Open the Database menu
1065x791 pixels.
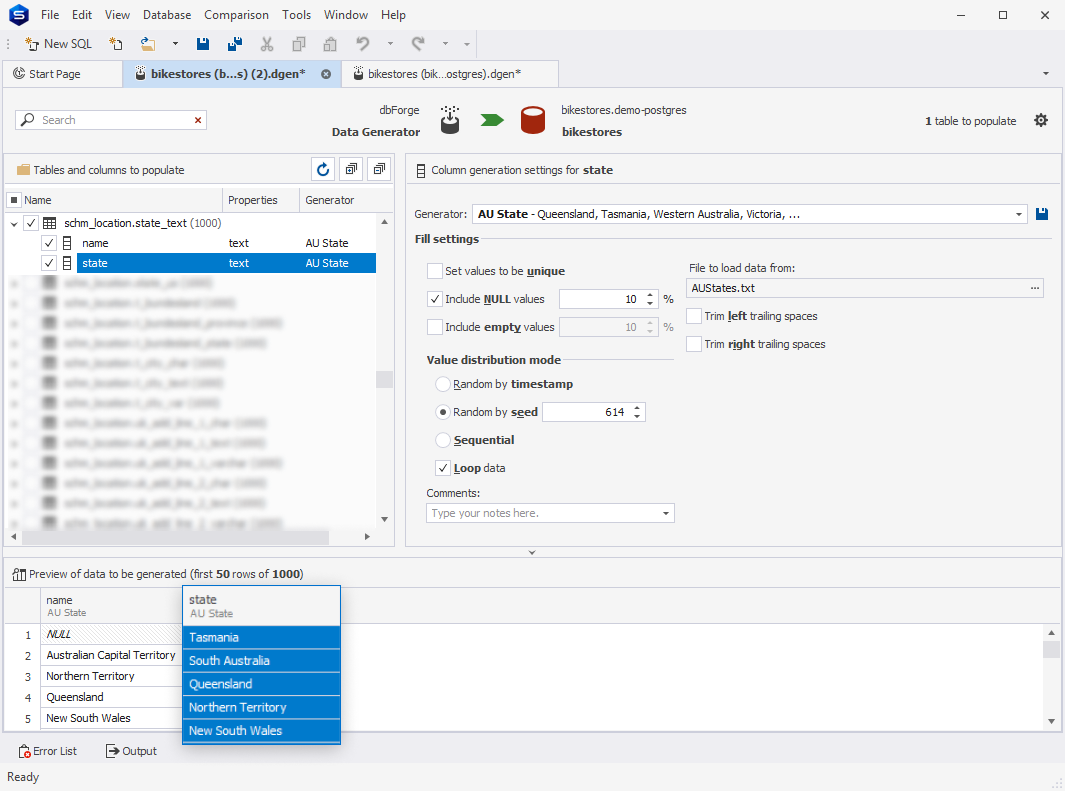click(x=166, y=15)
